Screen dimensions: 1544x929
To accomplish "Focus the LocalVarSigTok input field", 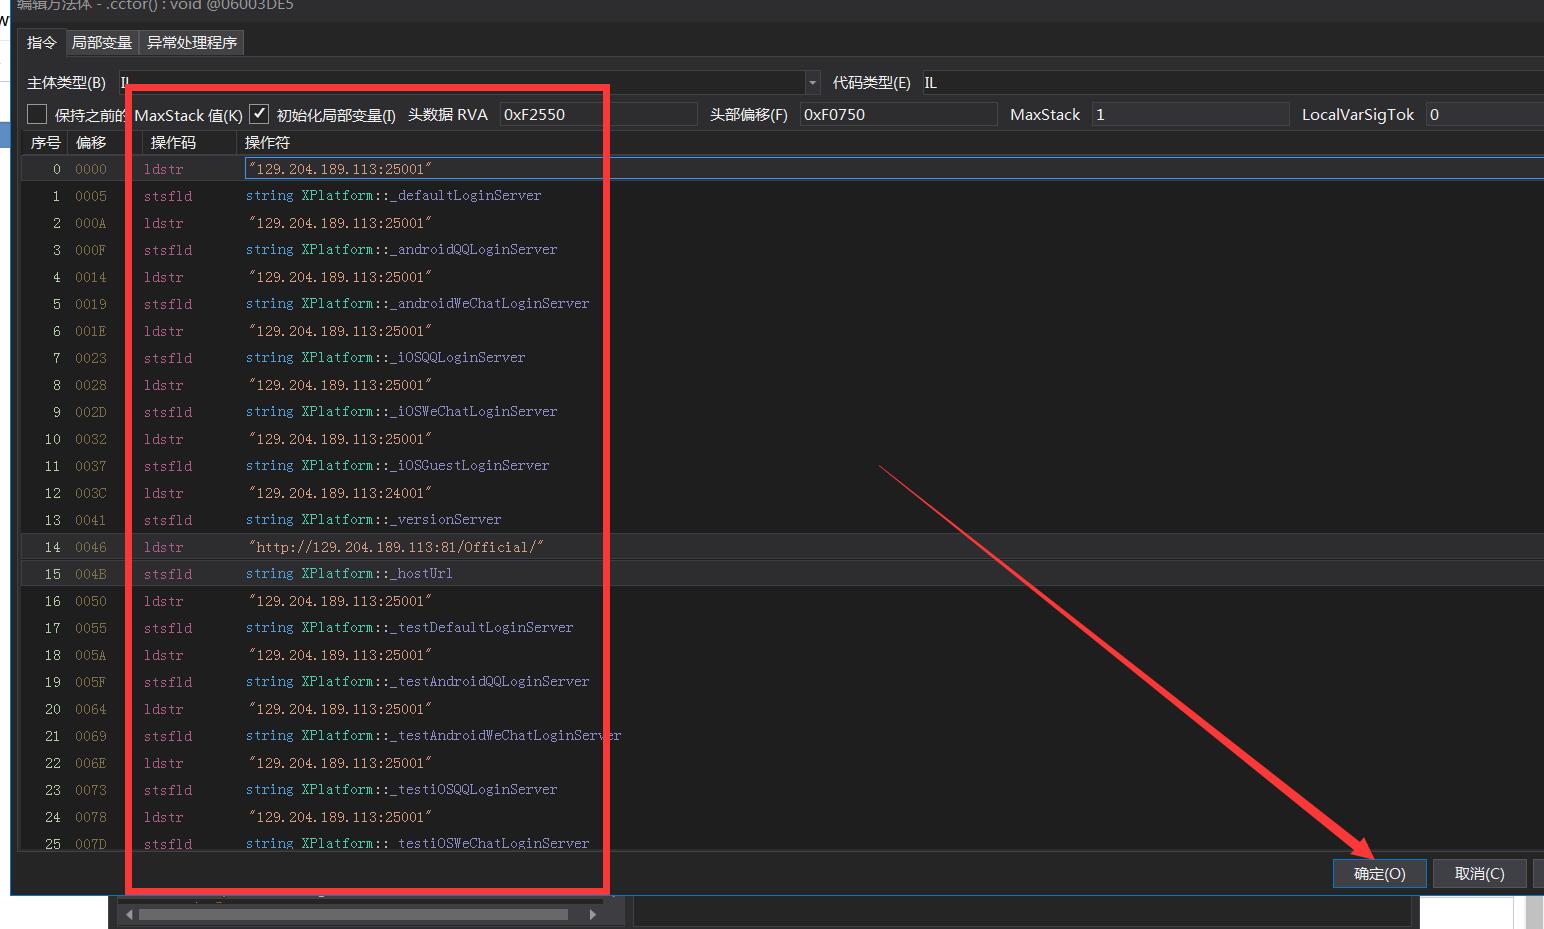I will (x=1484, y=114).
